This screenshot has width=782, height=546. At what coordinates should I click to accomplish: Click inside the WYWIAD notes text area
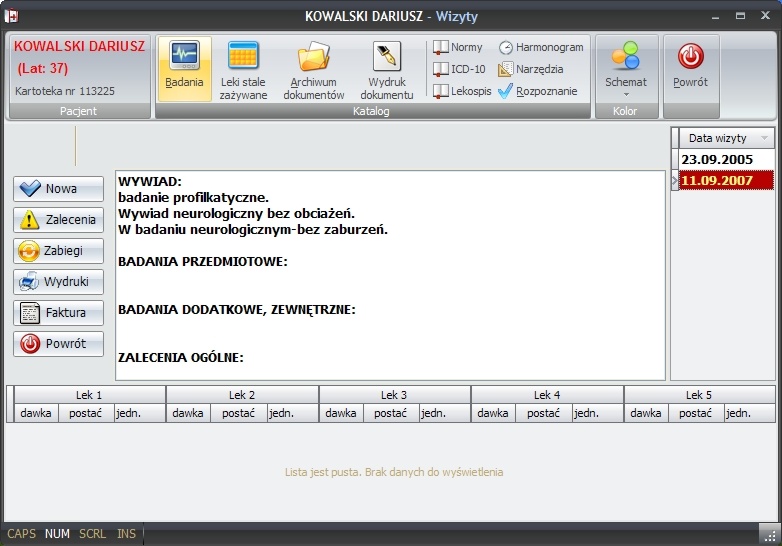[x=391, y=275]
